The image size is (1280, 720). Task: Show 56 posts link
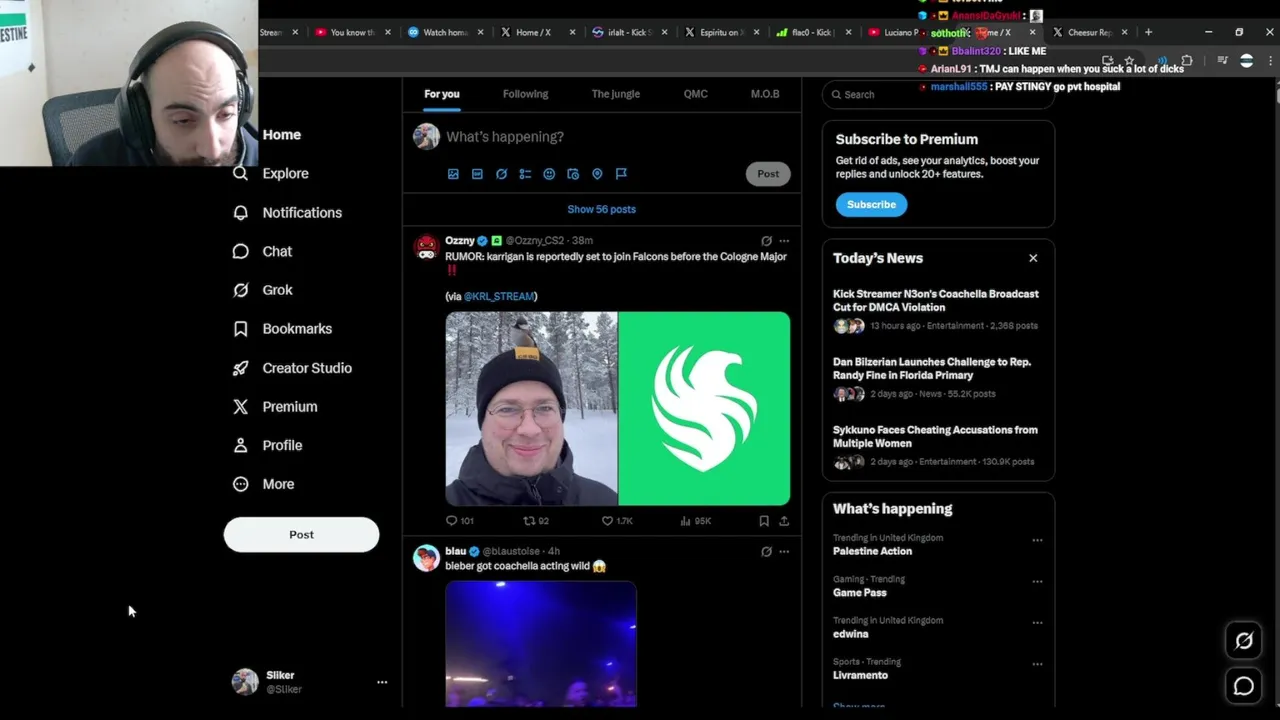pos(601,210)
